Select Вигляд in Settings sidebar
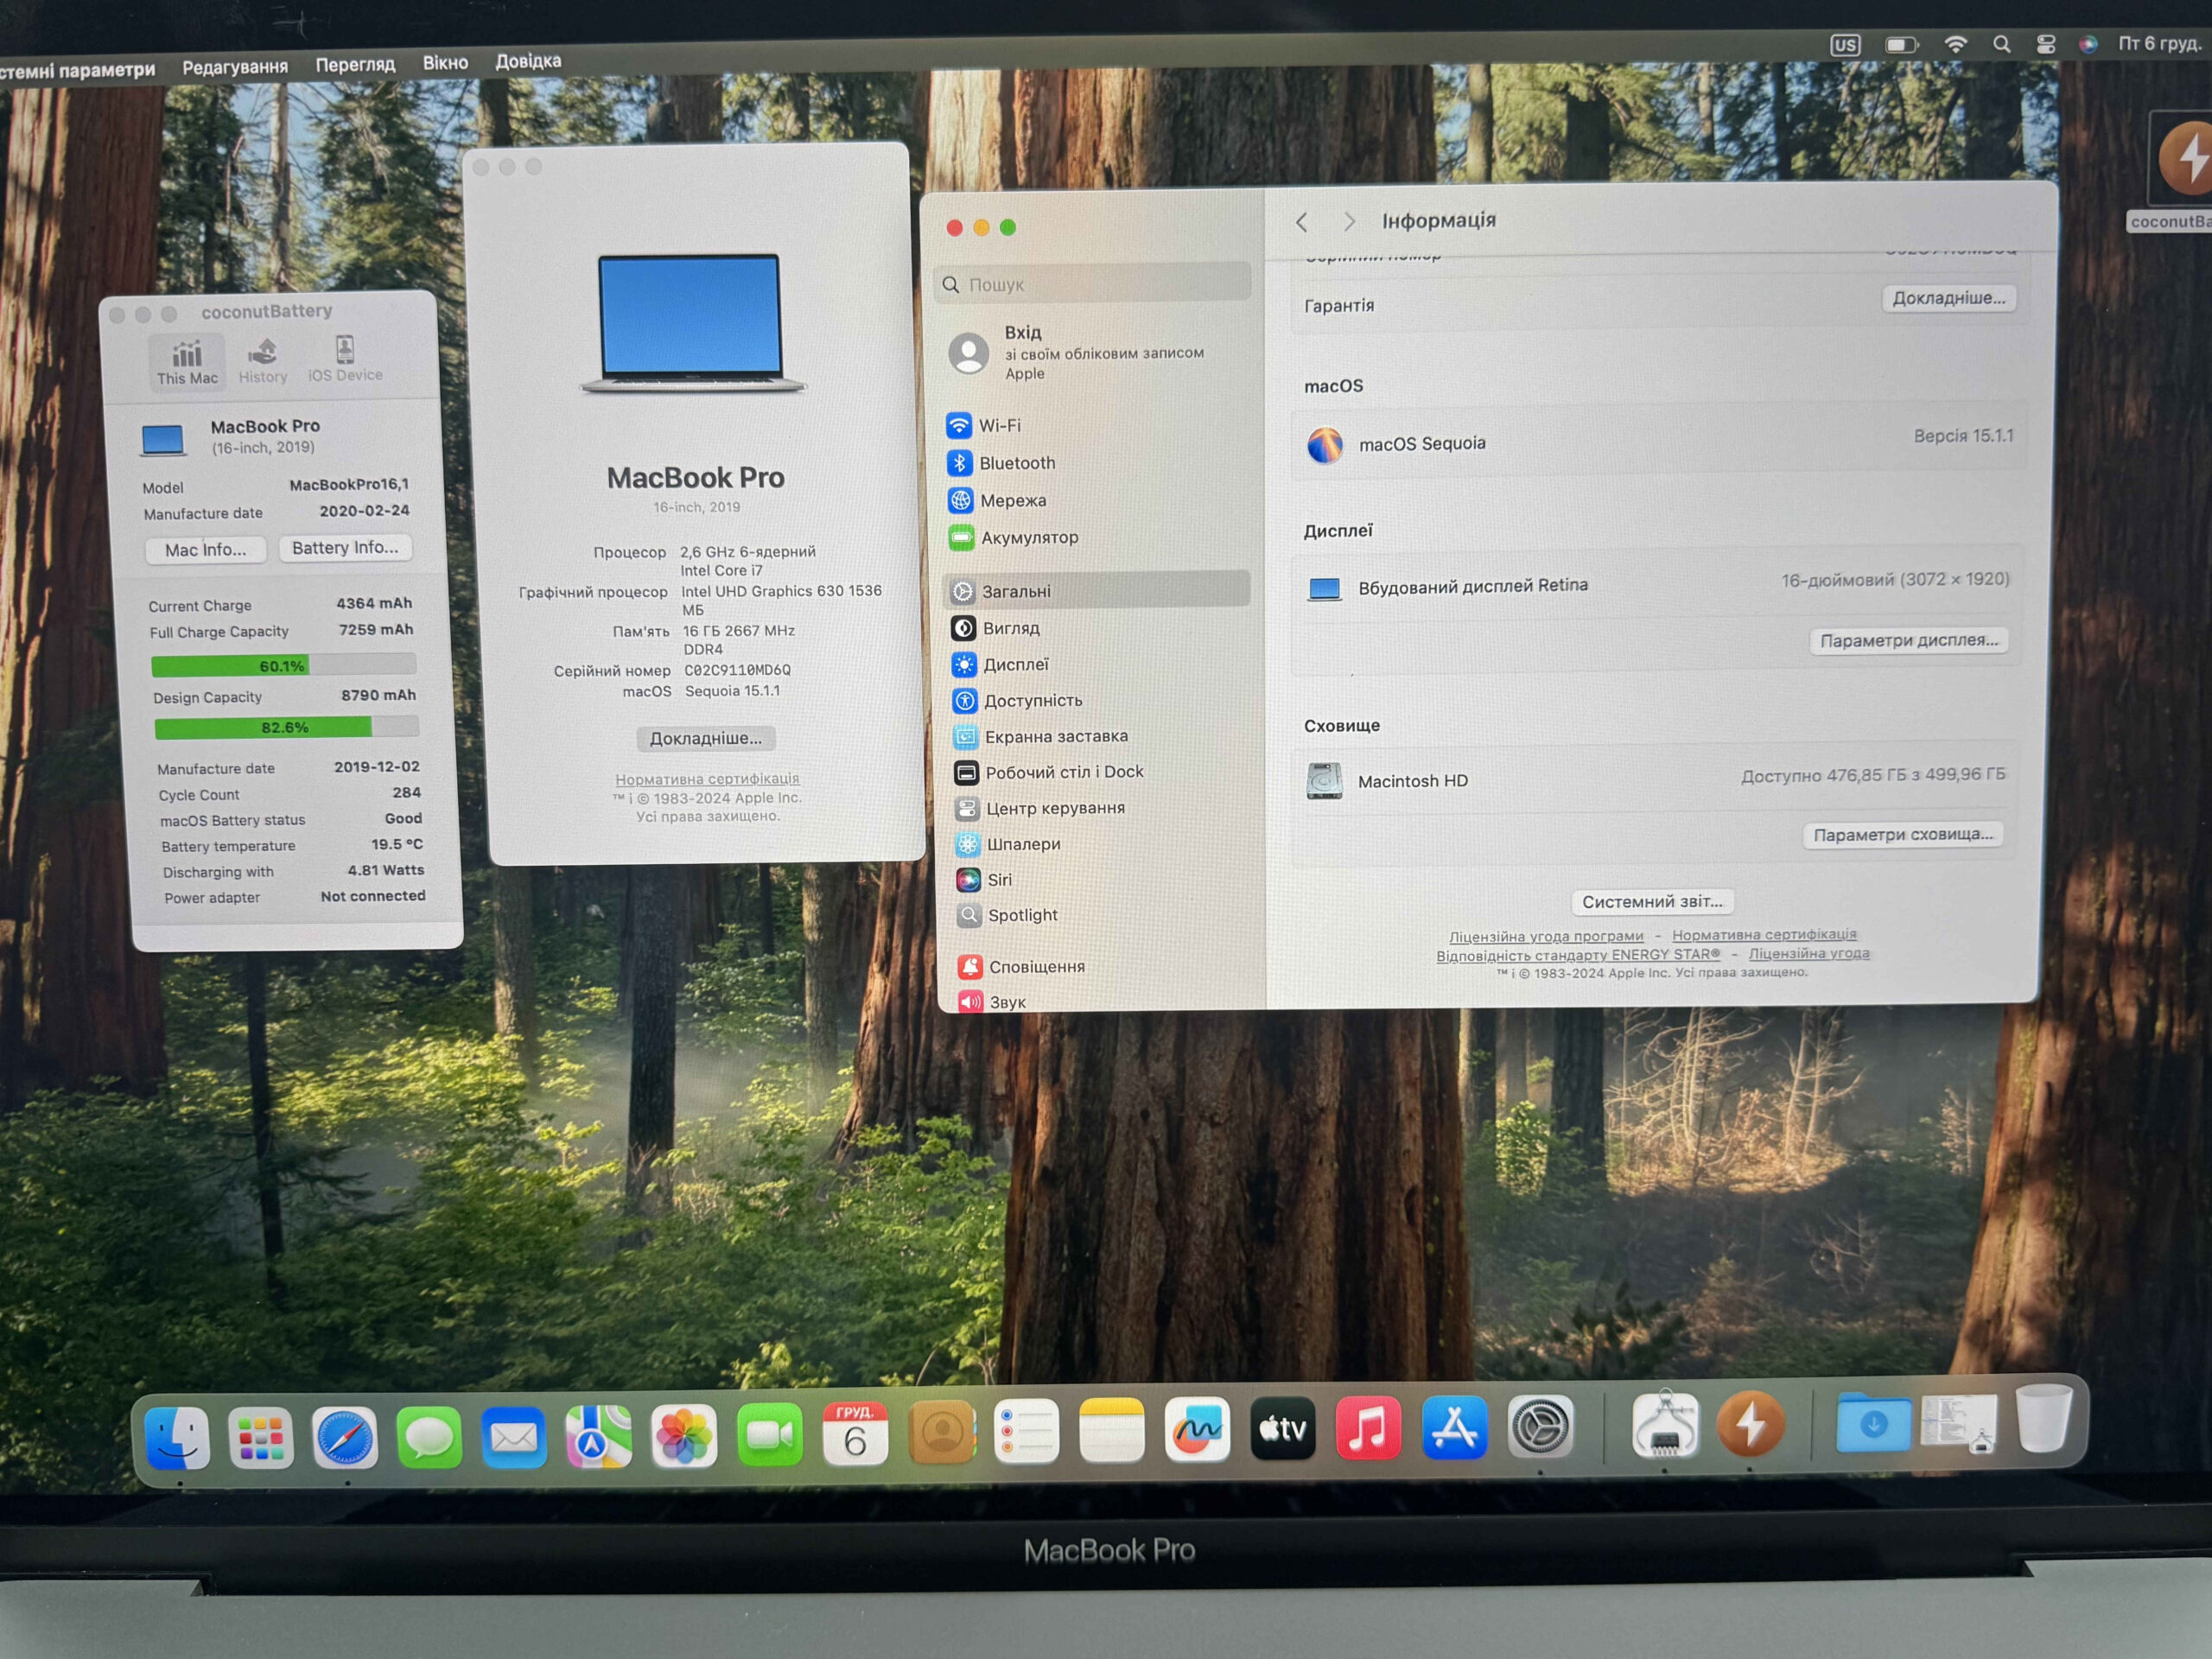 pyautogui.click(x=1096, y=628)
